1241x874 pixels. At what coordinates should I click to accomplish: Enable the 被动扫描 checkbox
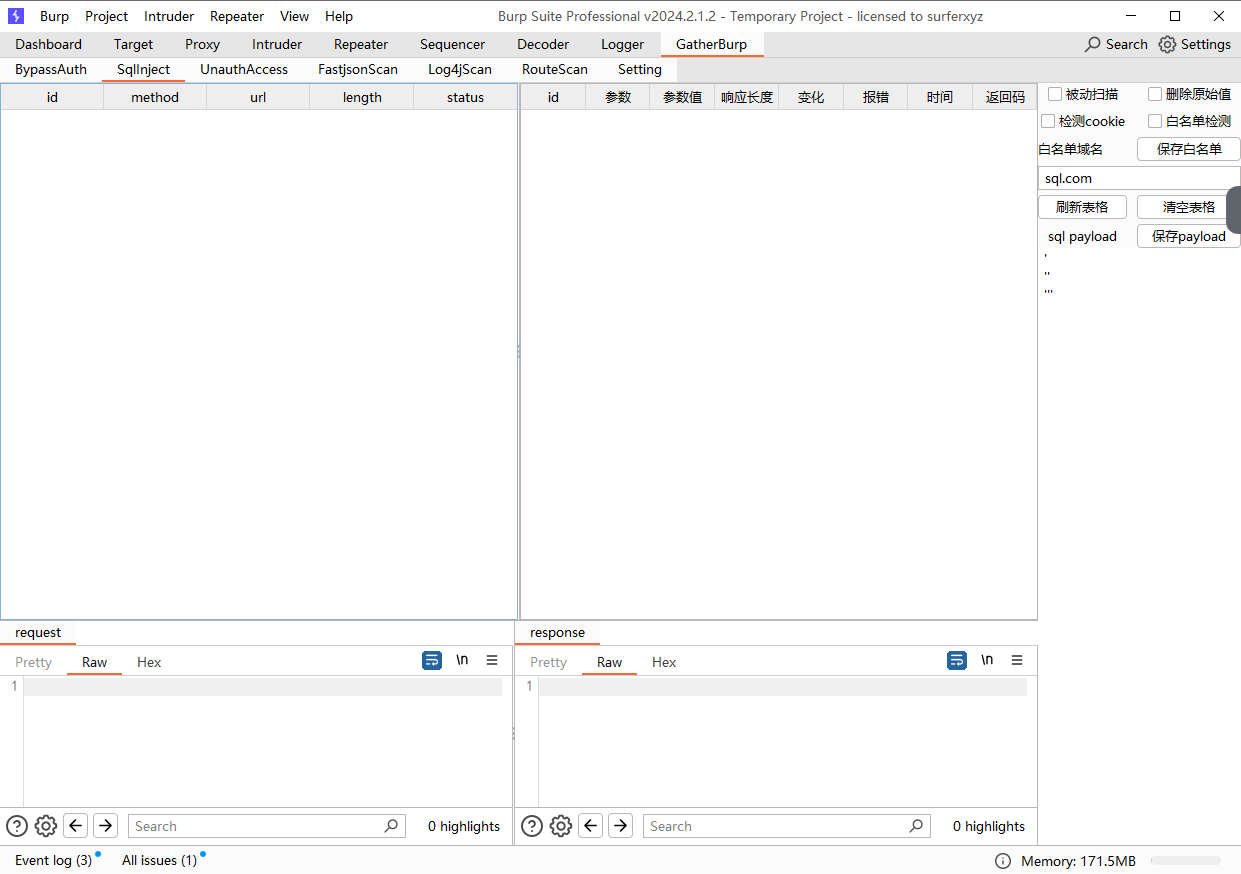[1054, 94]
